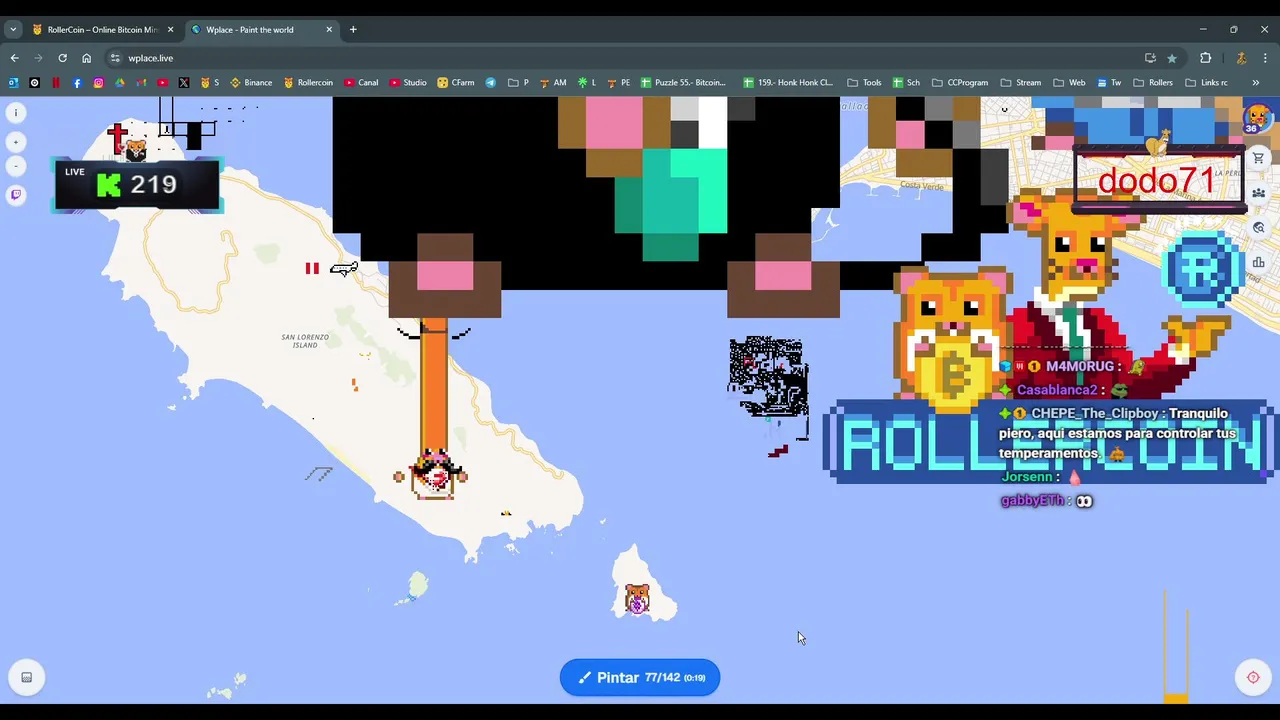Image resolution: width=1280 pixels, height=720 pixels.
Task: Open the Twitch link icon
Action: click(16, 195)
